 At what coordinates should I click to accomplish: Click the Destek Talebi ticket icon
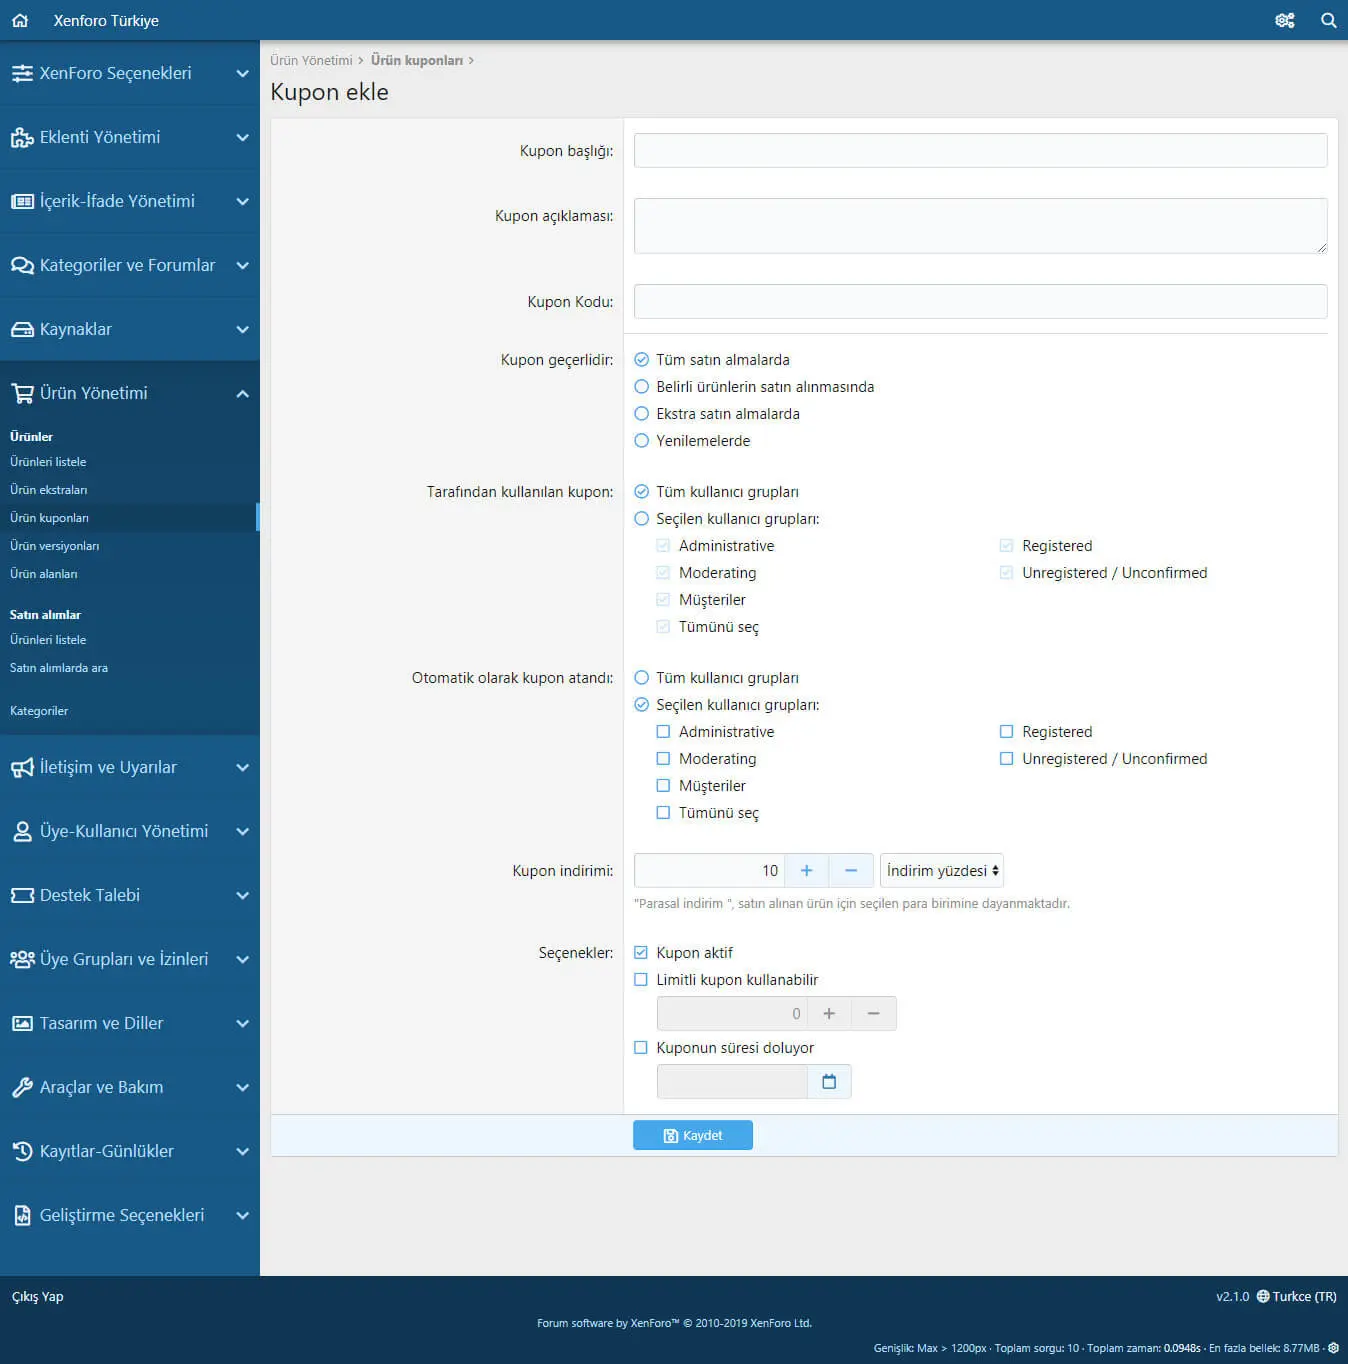22,895
